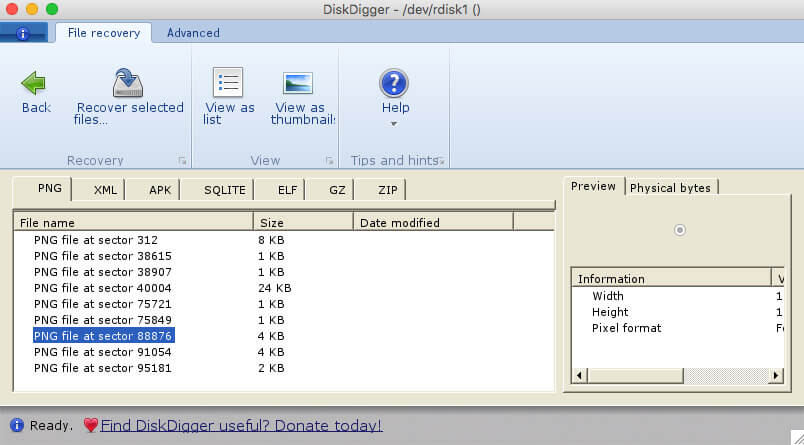Click Recover selected files drive icon
The image size is (804, 445).
[128, 83]
